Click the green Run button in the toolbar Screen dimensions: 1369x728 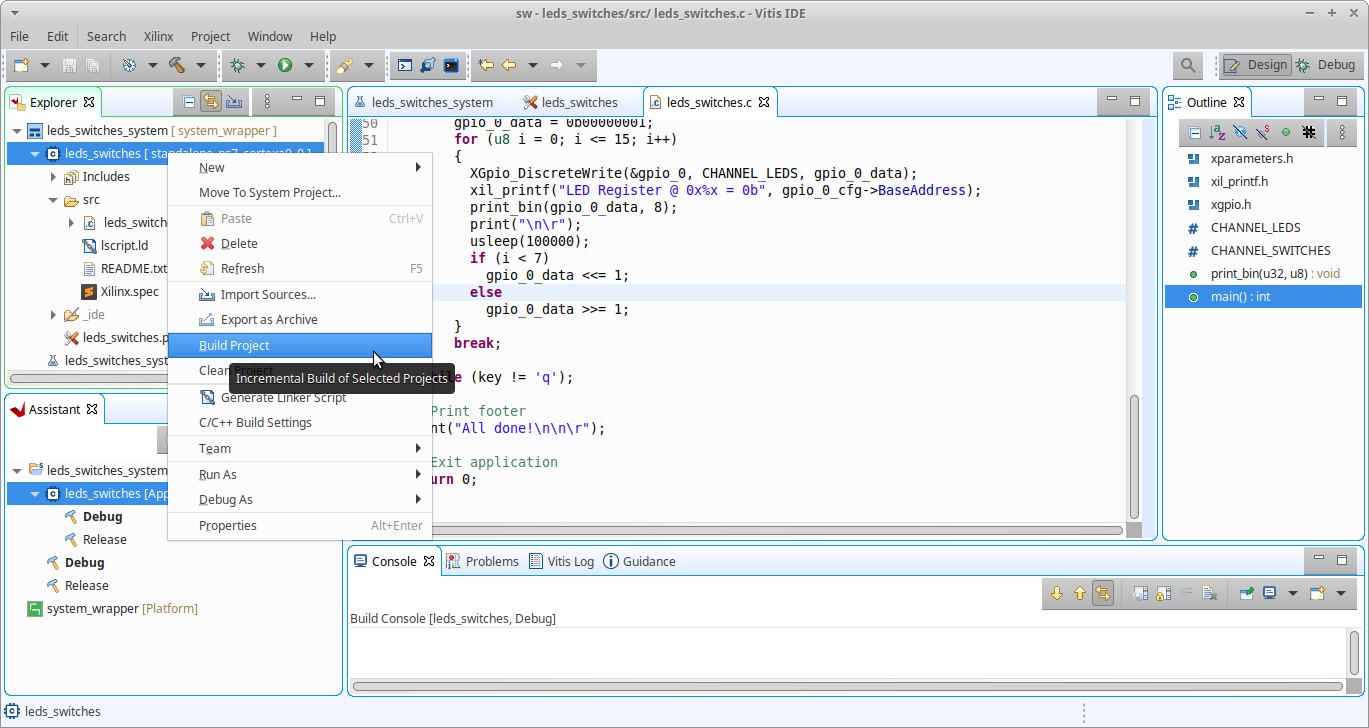pyautogui.click(x=285, y=65)
